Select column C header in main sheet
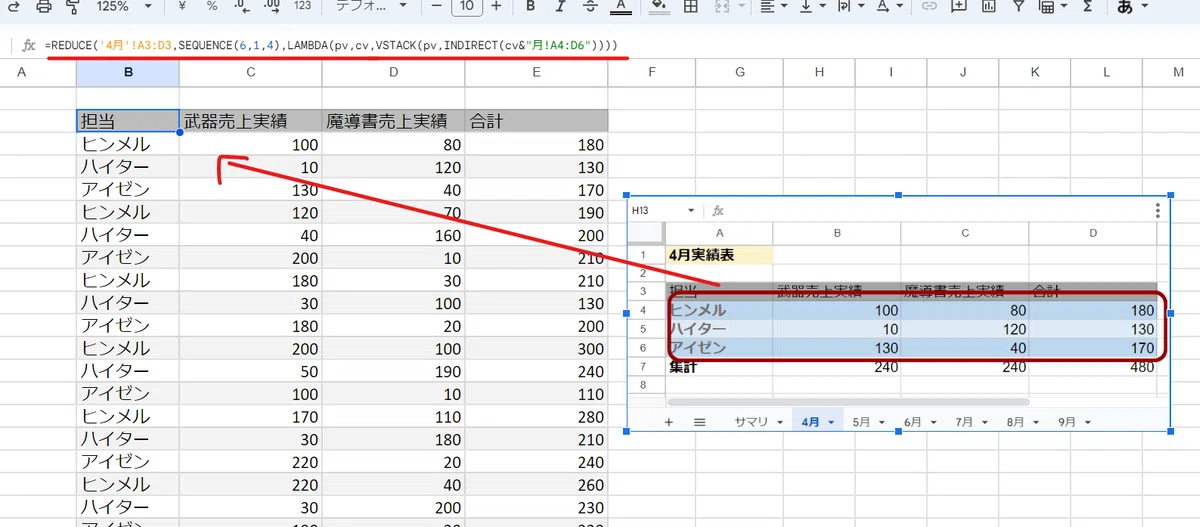1200x527 pixels. coord(251,73)
